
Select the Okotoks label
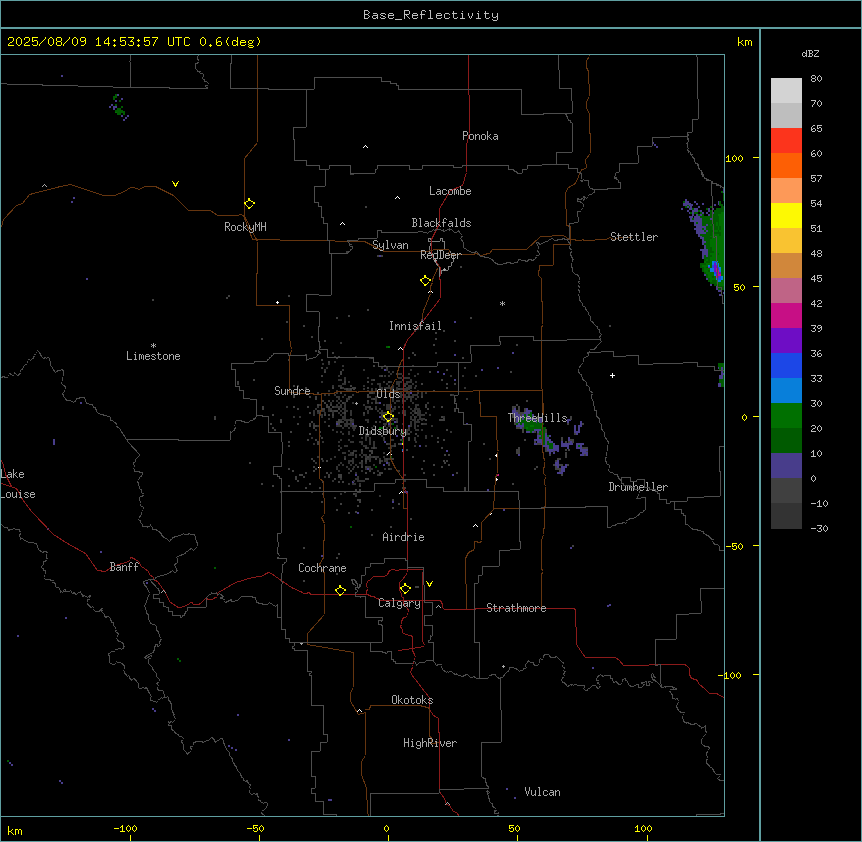click(x=412, y=700)
